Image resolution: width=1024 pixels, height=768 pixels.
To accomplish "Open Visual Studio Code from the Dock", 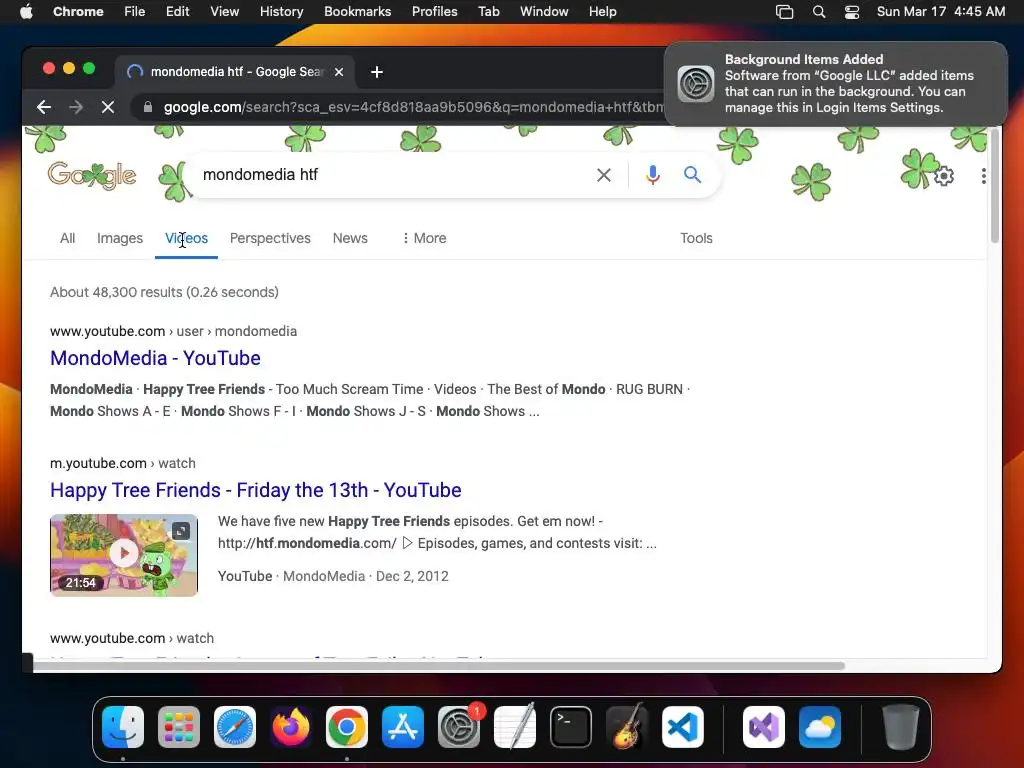I will [683, 727].
